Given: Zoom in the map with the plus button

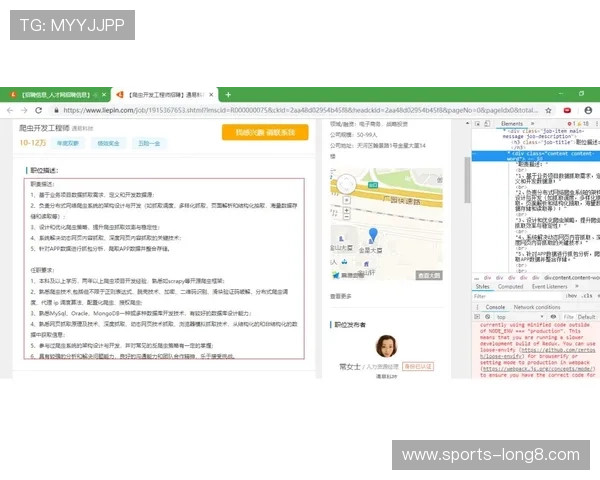Looking at the screenshot, I should [346, 211].
